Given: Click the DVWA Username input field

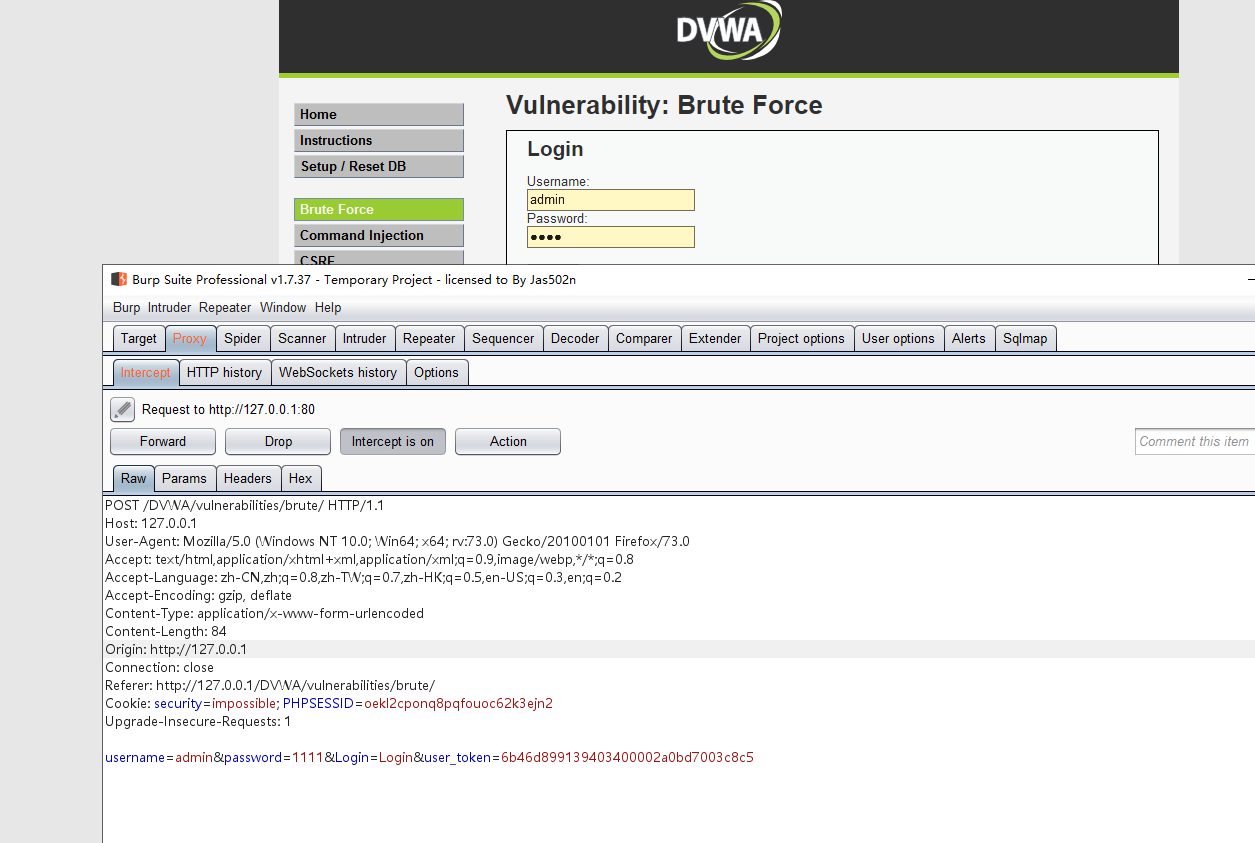Looking at the screenshot, I should (x=611, y=200).
